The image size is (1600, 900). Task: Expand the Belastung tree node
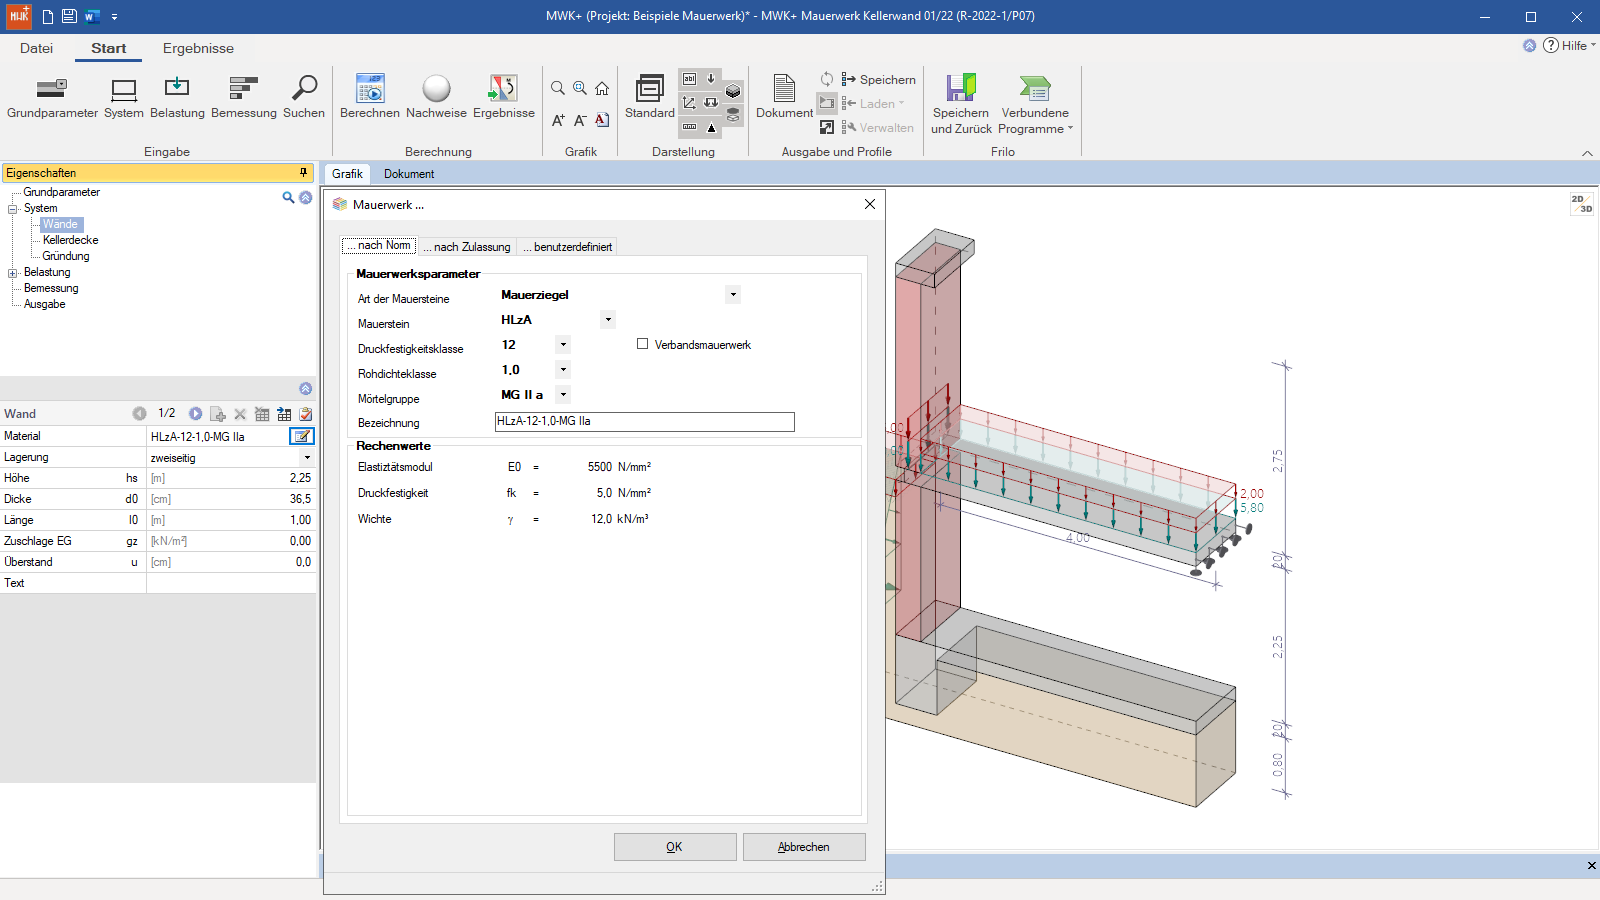click(13, 273)
